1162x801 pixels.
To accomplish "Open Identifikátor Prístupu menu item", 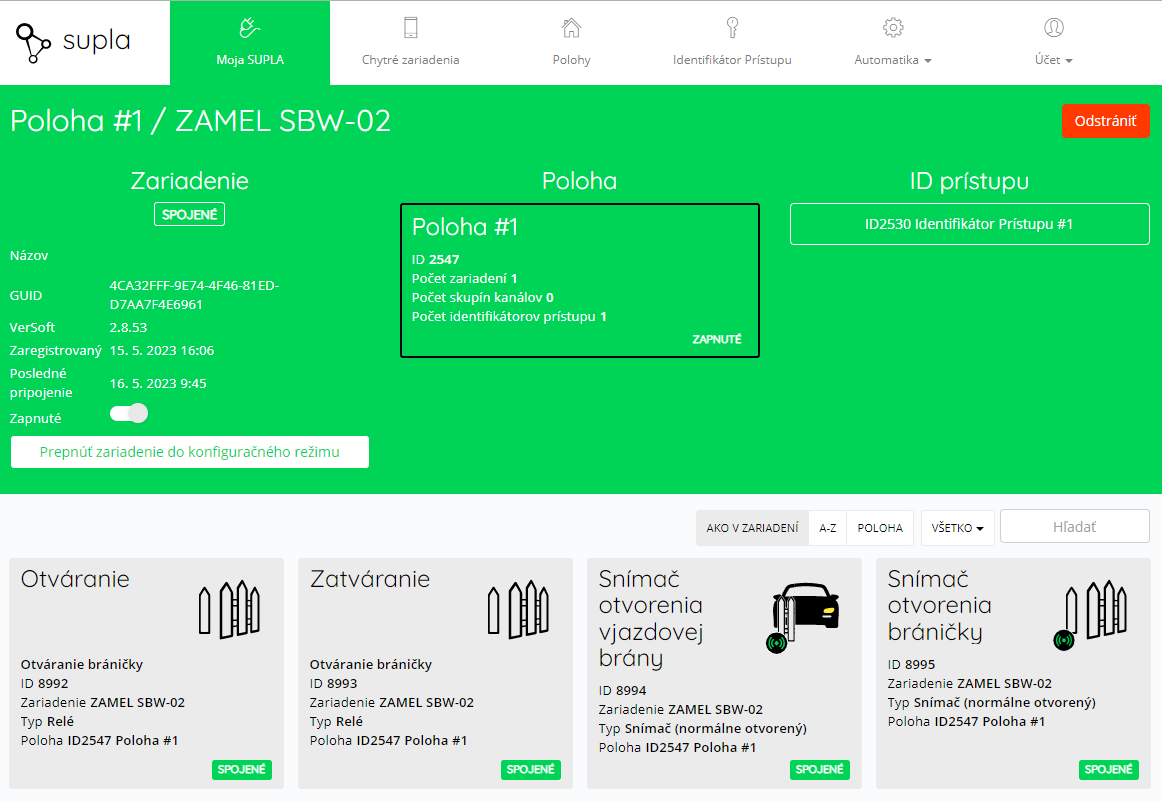I will (x=732, y=43).
